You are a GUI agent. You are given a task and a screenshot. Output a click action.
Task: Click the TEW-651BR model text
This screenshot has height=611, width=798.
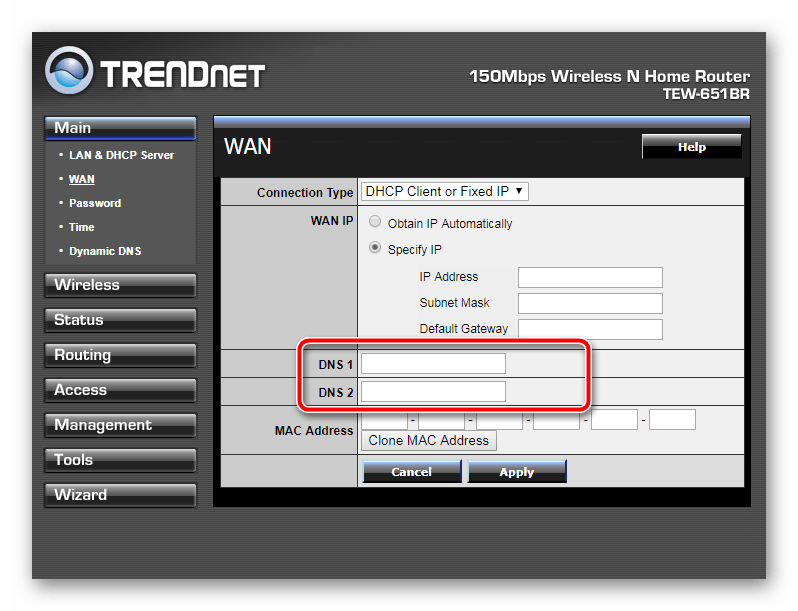[706, 94]
